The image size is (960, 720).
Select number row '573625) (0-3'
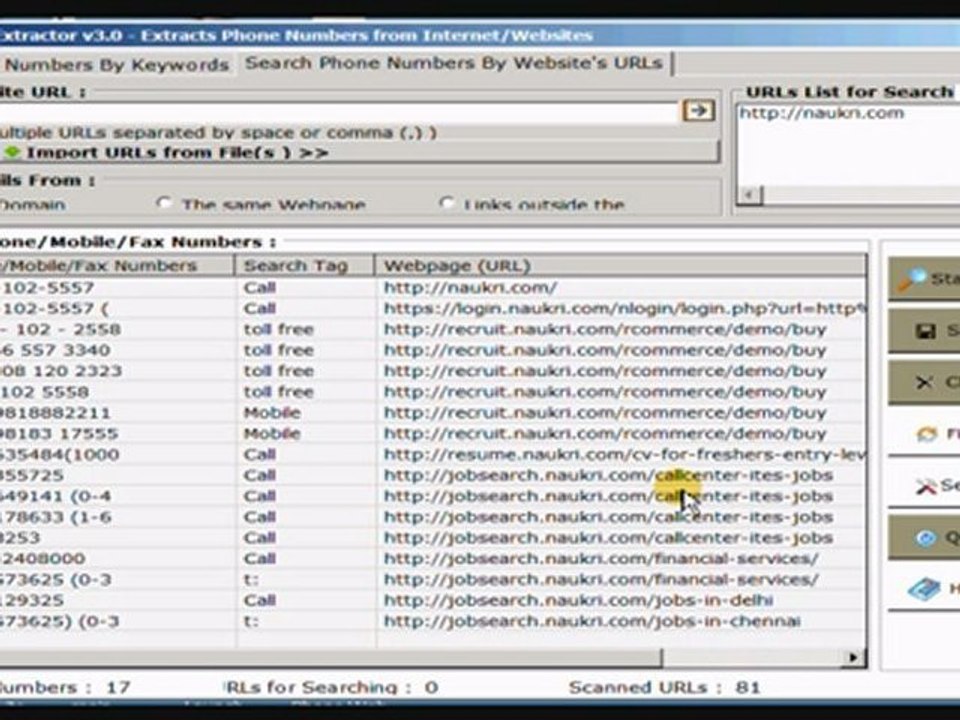pos(59,621)
